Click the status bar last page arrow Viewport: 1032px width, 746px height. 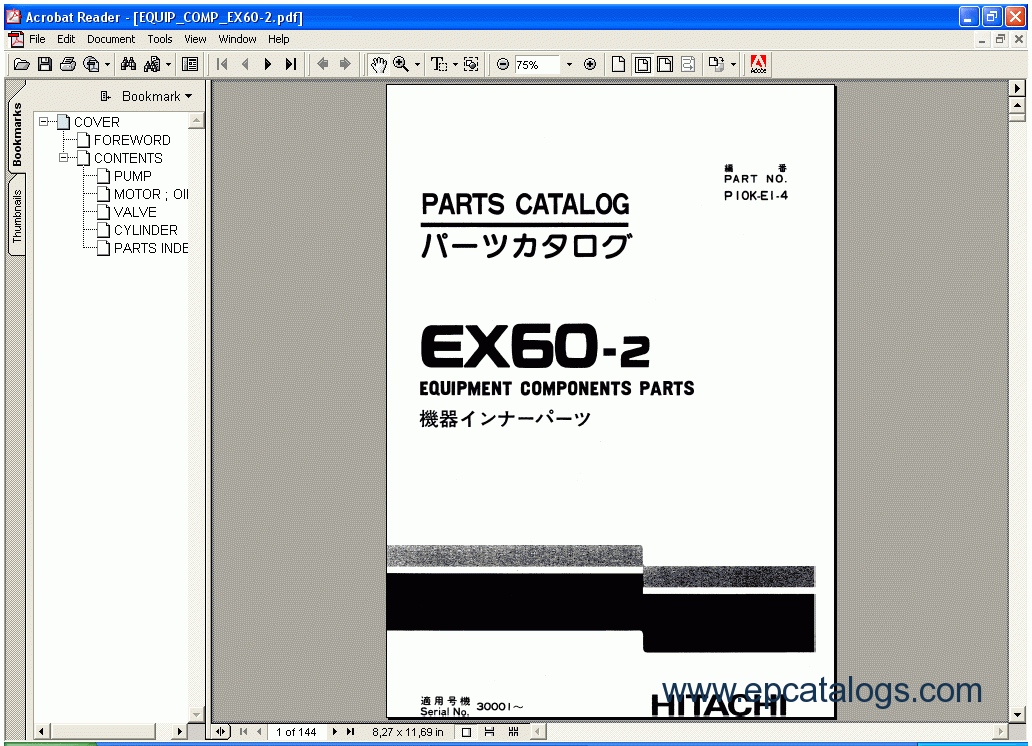pyautogui.click(x=350, y=732)
